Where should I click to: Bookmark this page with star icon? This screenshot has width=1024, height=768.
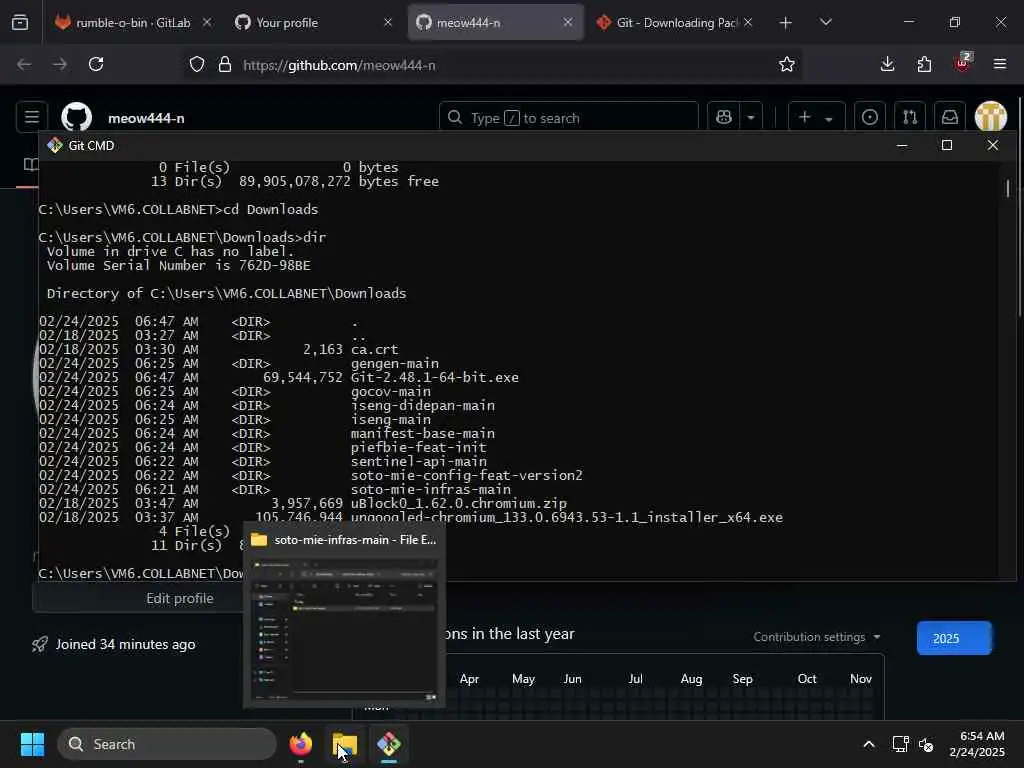click(786, 65)
